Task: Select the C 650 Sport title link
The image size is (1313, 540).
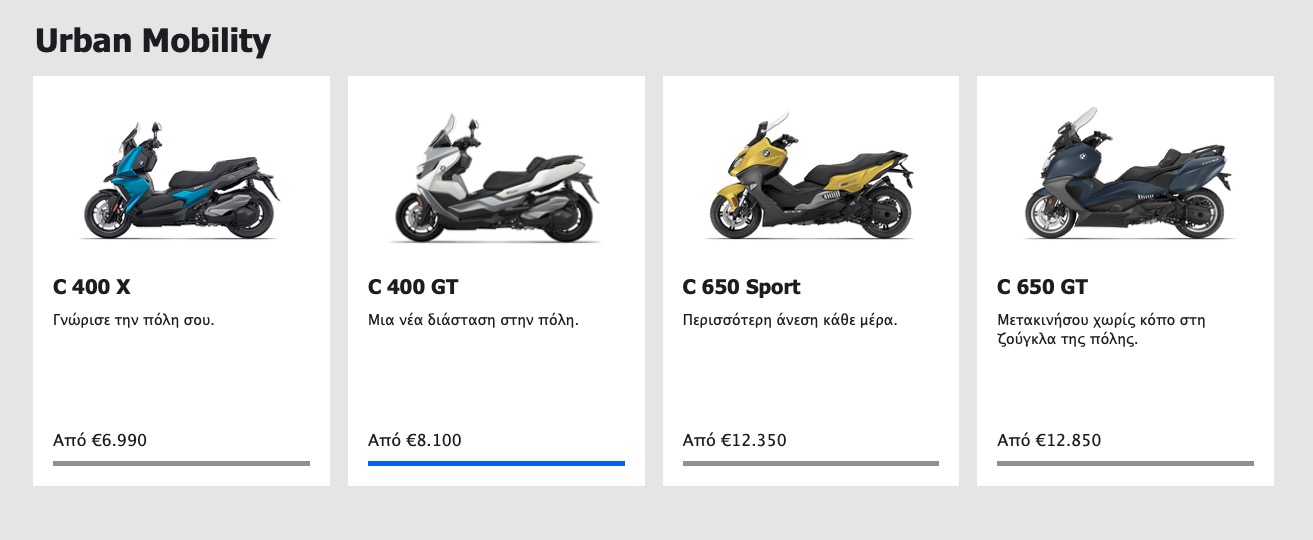Action: point(741,287)
